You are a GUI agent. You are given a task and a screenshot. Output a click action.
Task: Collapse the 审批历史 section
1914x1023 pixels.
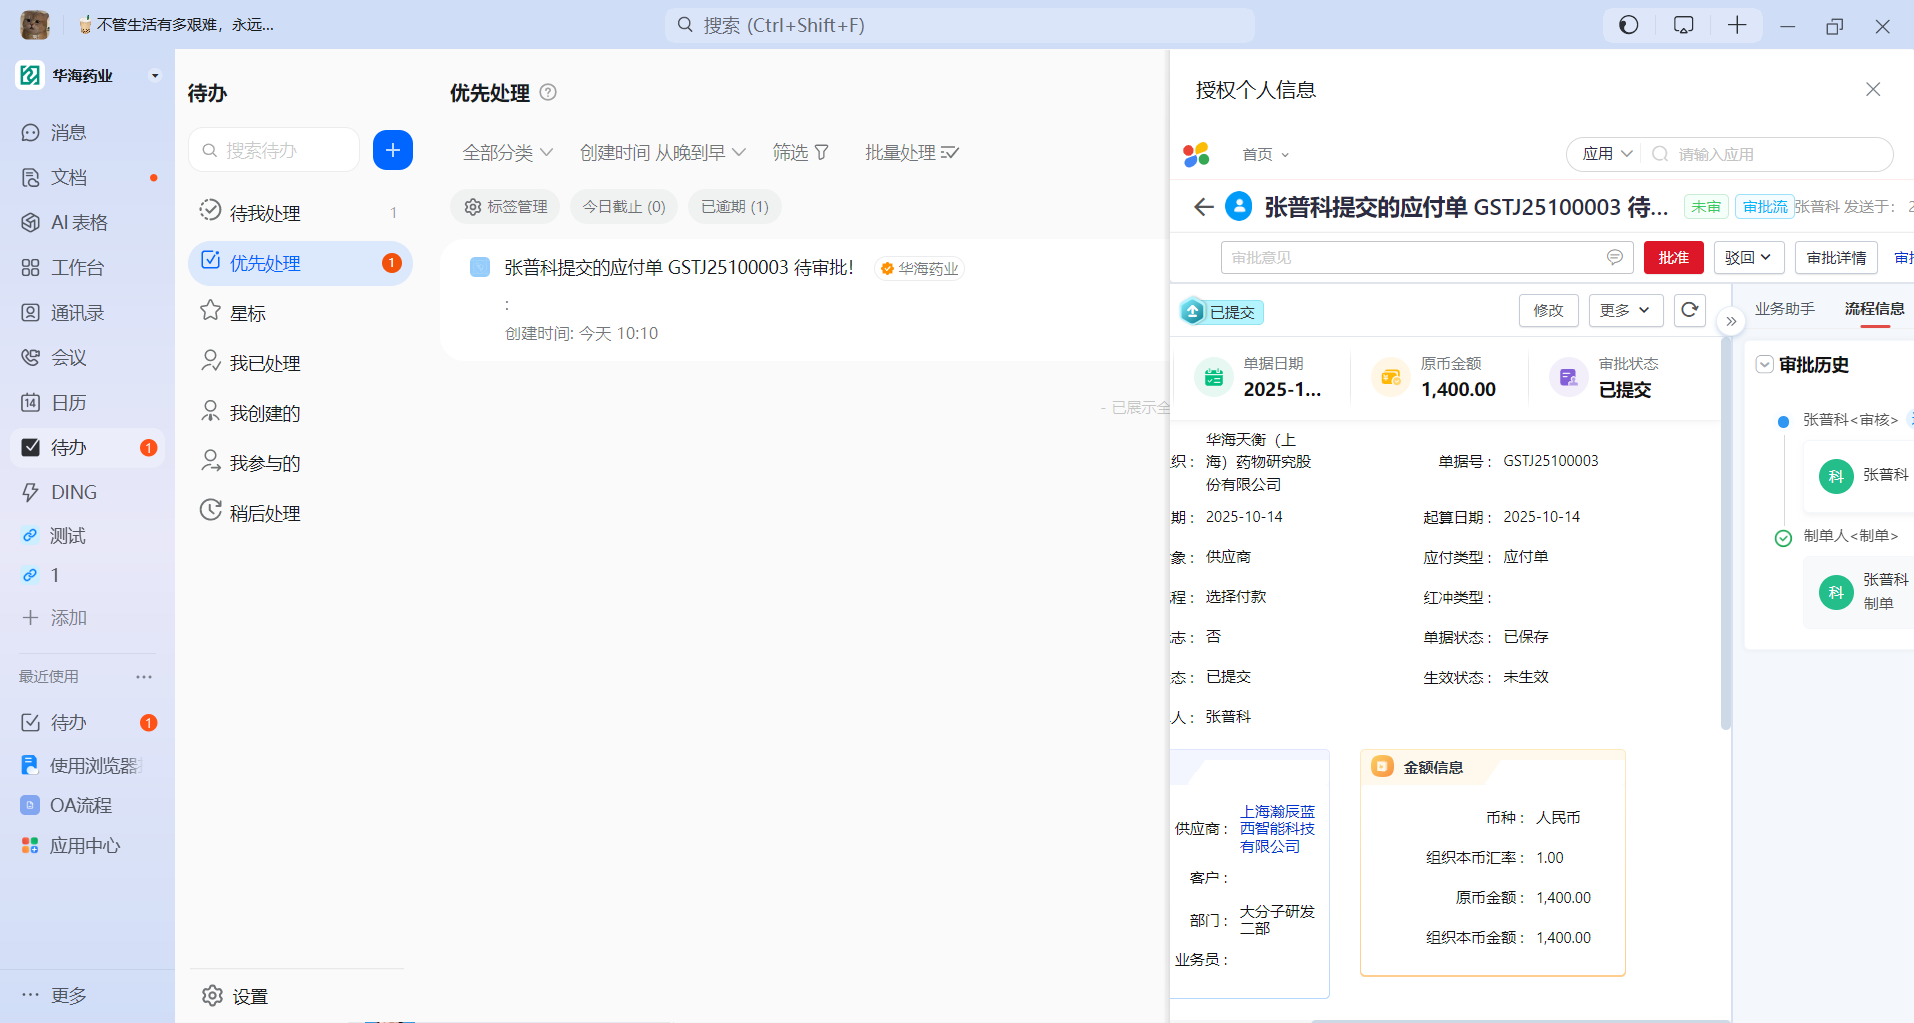coord(1764,365)
